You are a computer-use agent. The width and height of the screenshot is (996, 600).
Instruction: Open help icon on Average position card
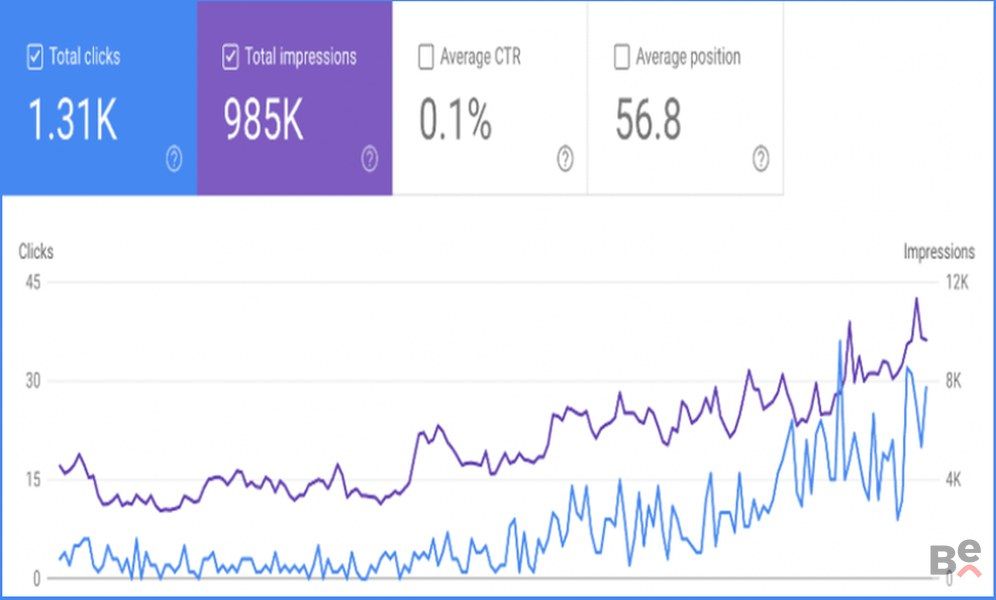(x=761, y=159)
